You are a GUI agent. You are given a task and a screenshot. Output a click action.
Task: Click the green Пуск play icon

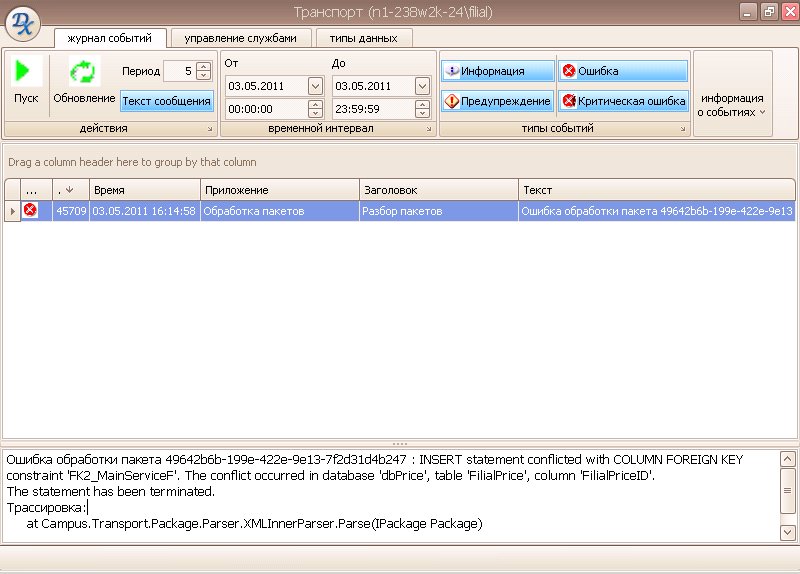pos(26,71)
